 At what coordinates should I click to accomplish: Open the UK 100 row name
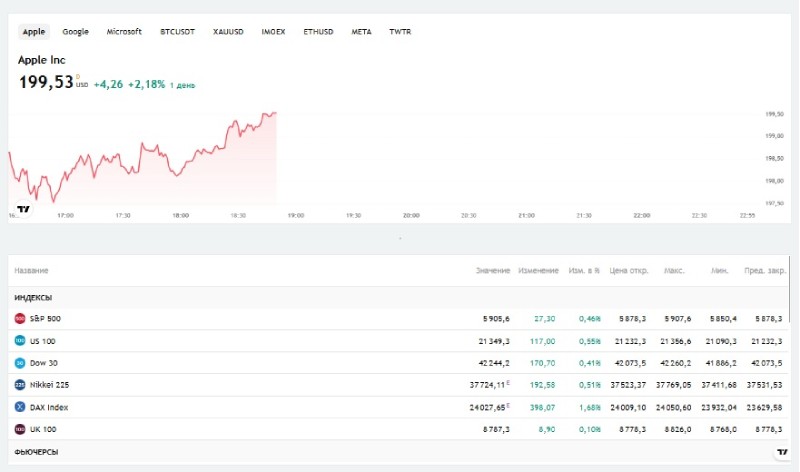click(43, 429)
